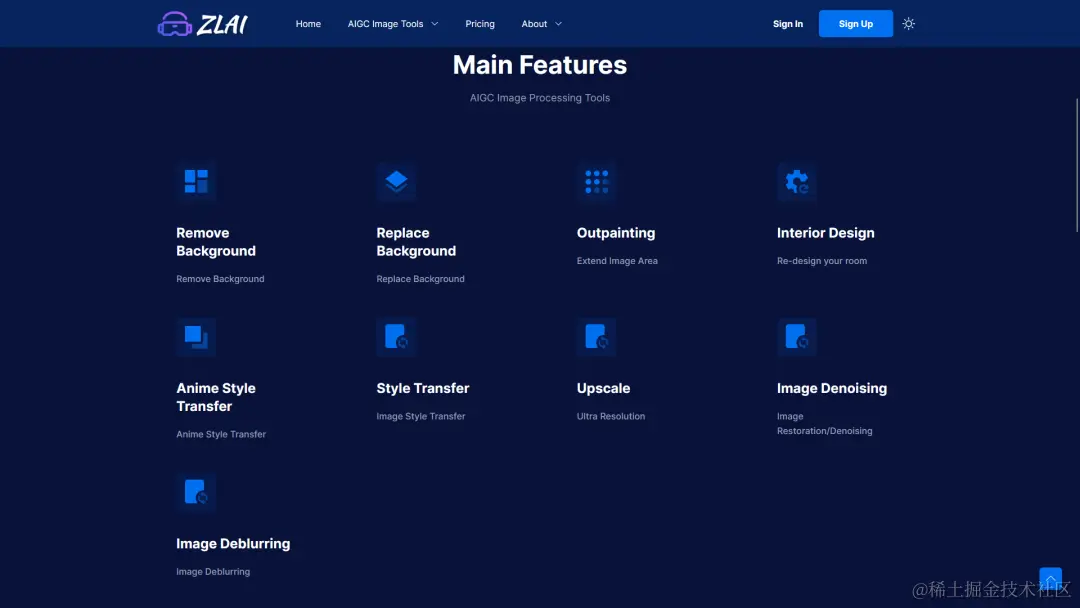Click the Outpainting dots grid icon

tap(596, 182)
